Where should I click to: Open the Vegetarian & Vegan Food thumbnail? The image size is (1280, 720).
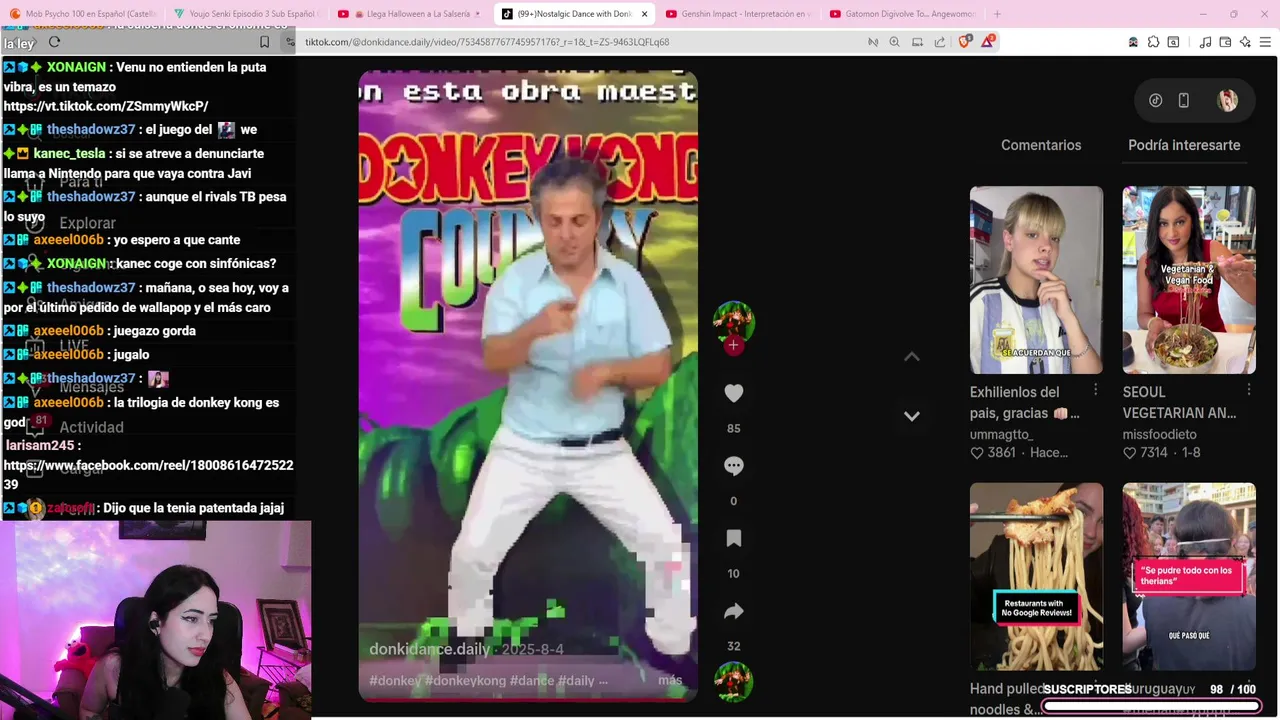pyautogui.click(x=1189, y=280)
